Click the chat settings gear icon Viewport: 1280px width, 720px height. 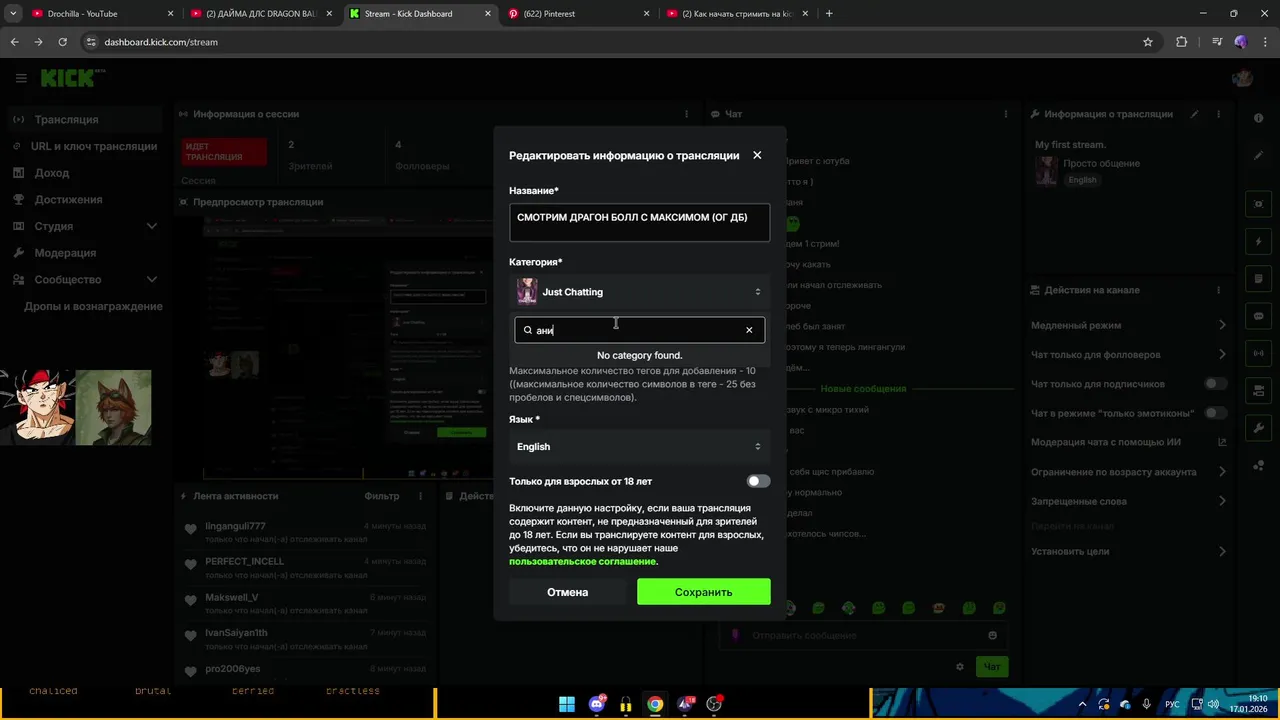tap(960, 667)
